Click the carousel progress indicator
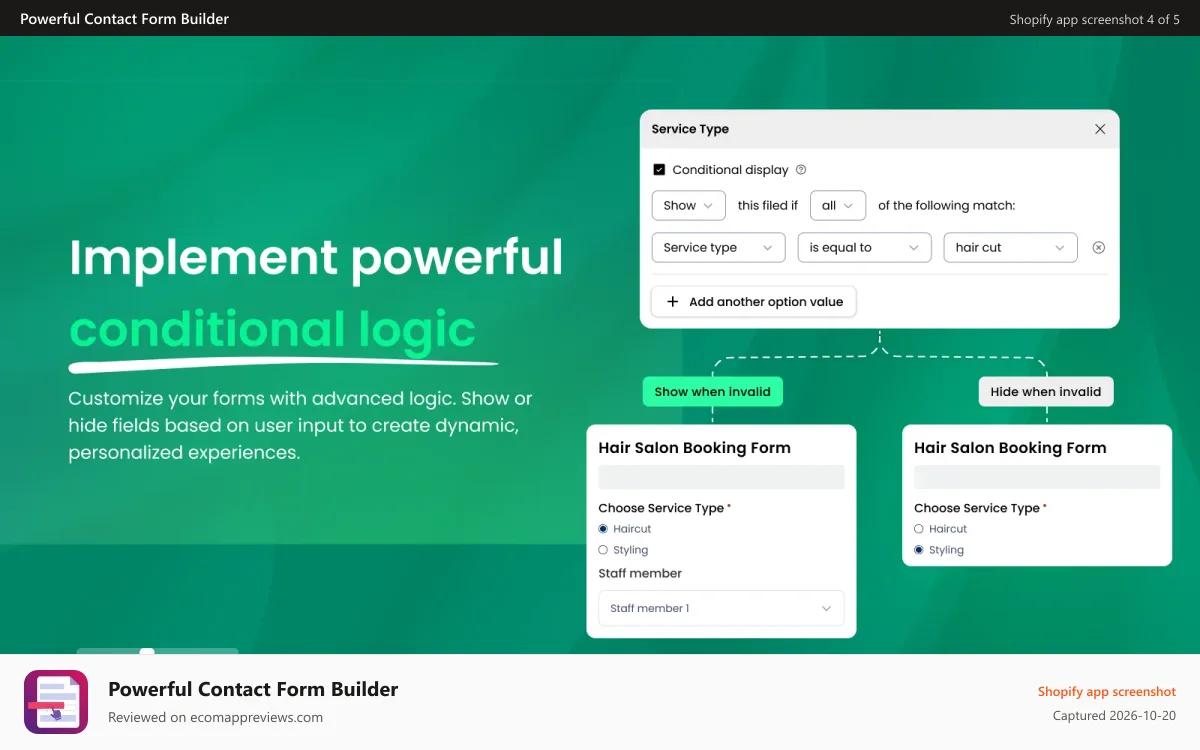 coord(157,651)
